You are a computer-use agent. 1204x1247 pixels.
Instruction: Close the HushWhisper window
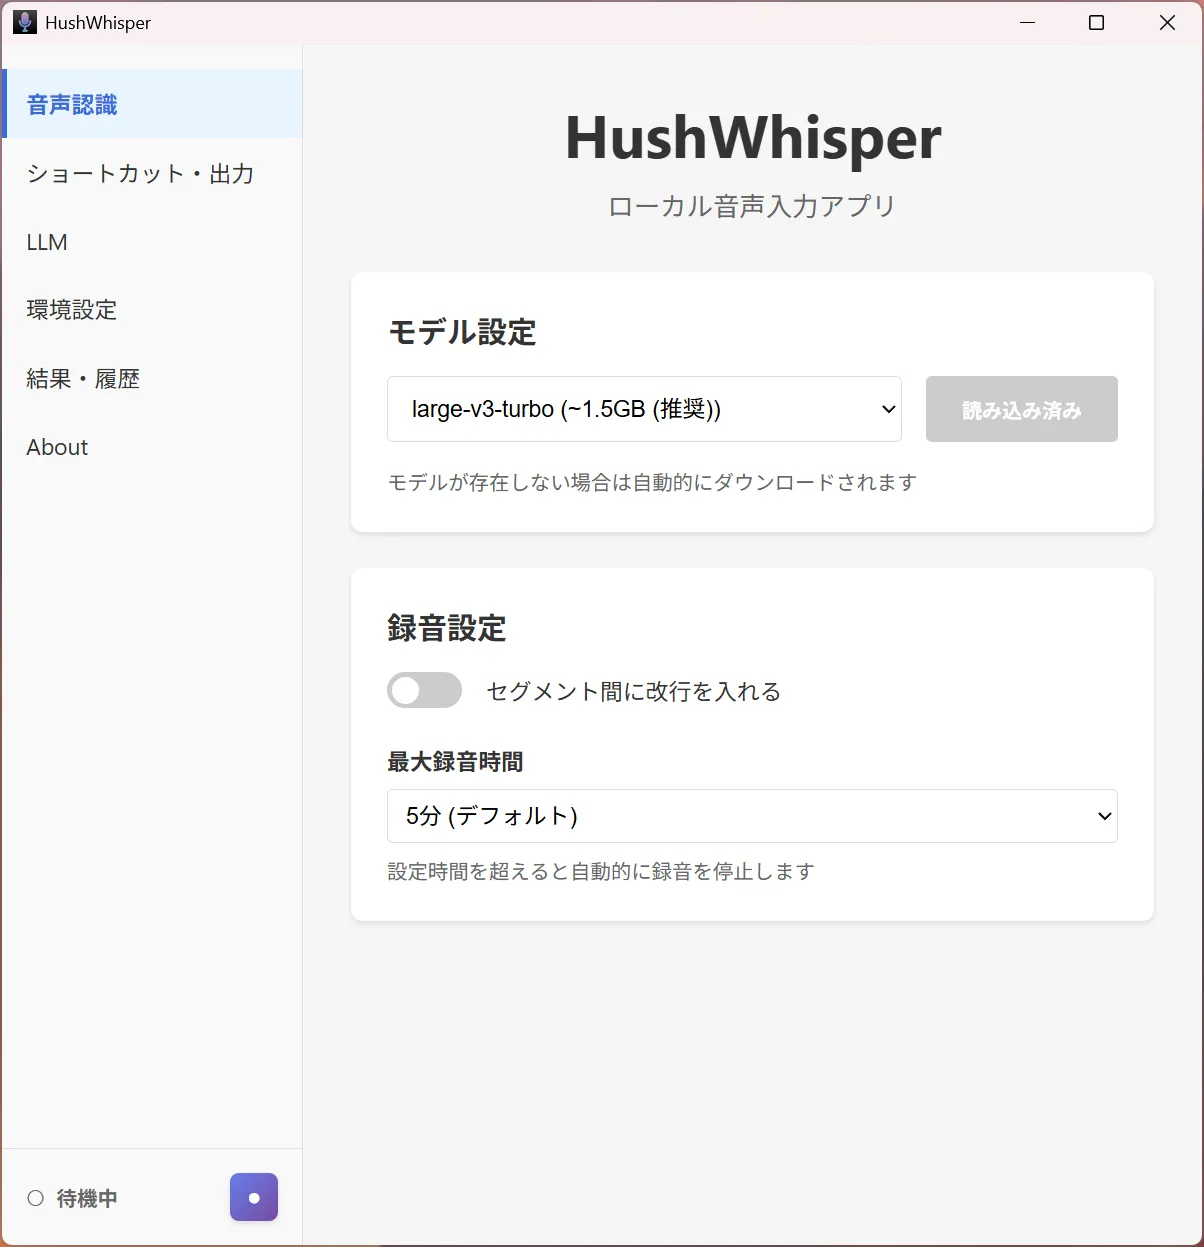click(1167, 22)
